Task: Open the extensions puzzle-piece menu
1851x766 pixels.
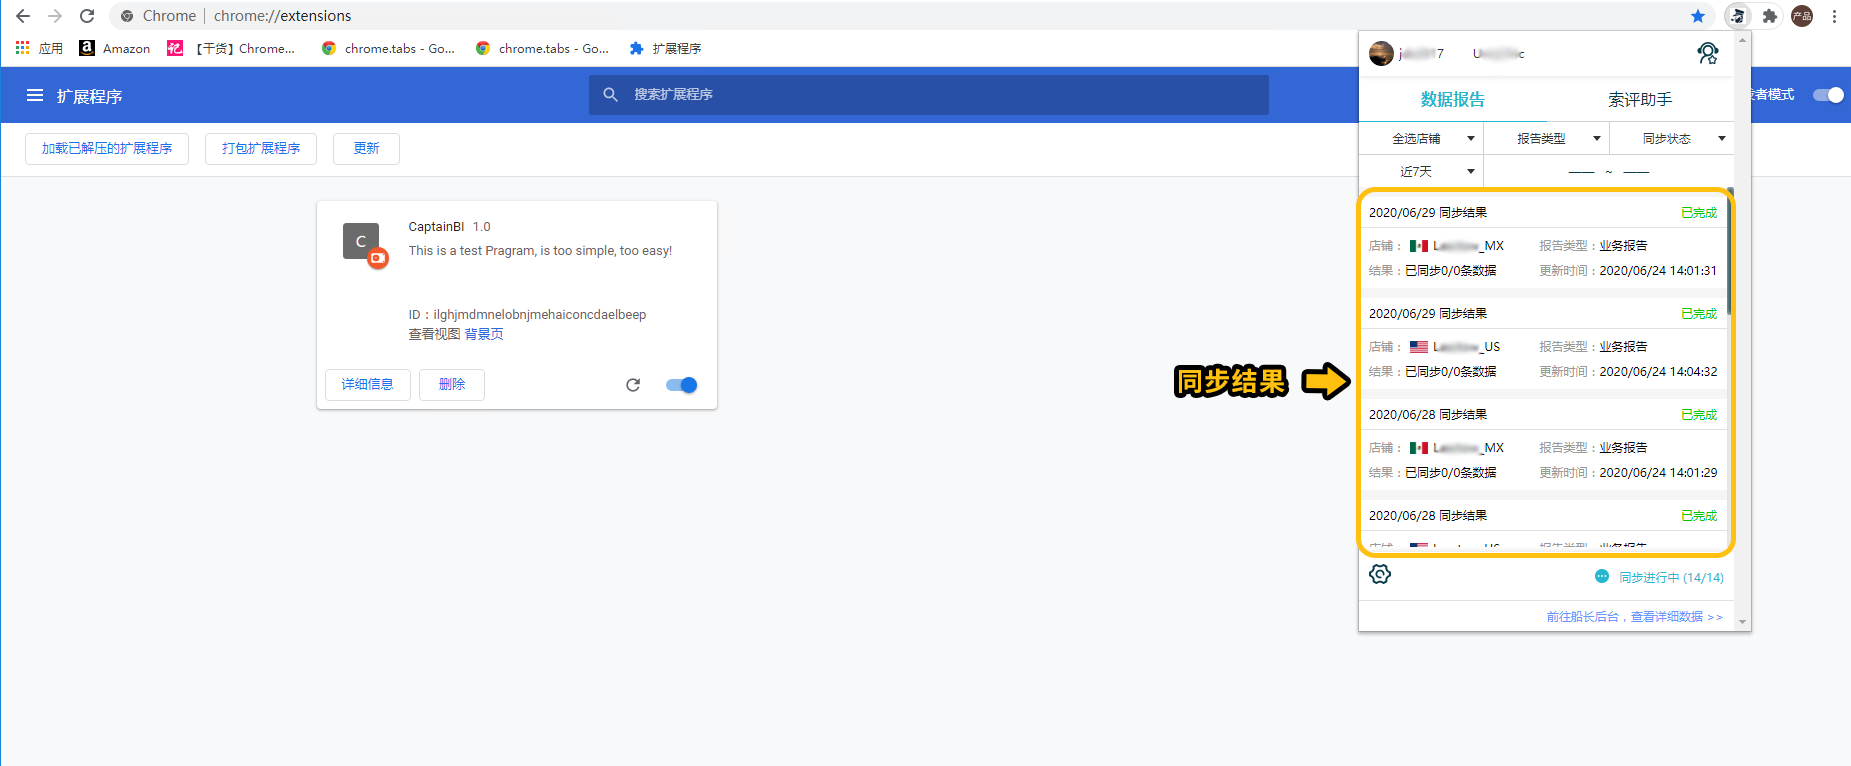Action: [1770, 16]
